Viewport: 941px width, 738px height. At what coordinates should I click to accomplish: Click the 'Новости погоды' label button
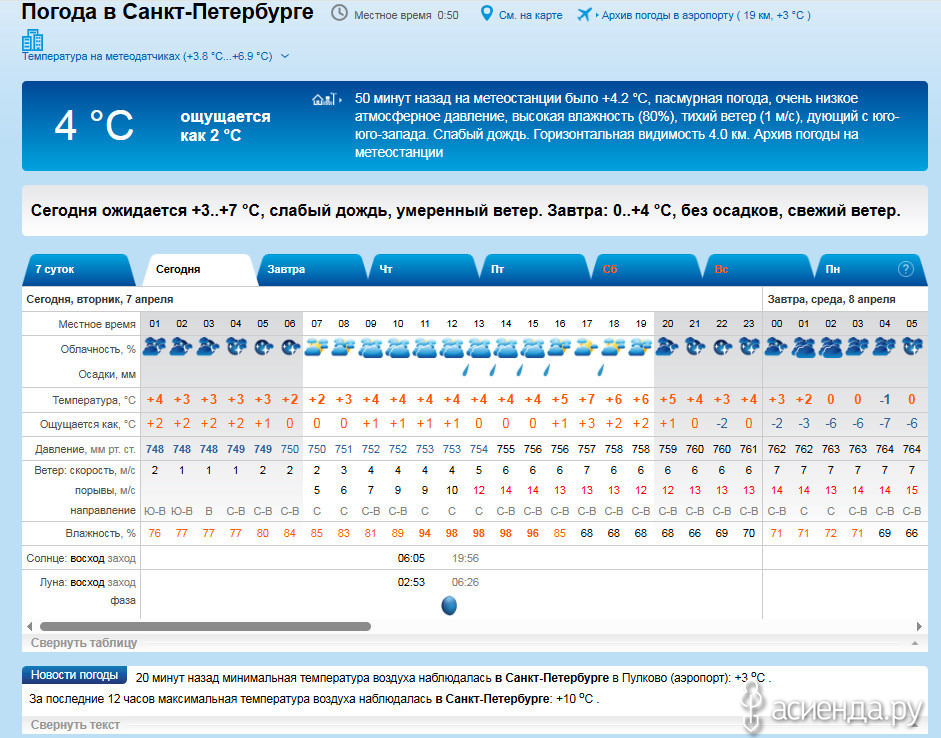click(x=75, y=675)
